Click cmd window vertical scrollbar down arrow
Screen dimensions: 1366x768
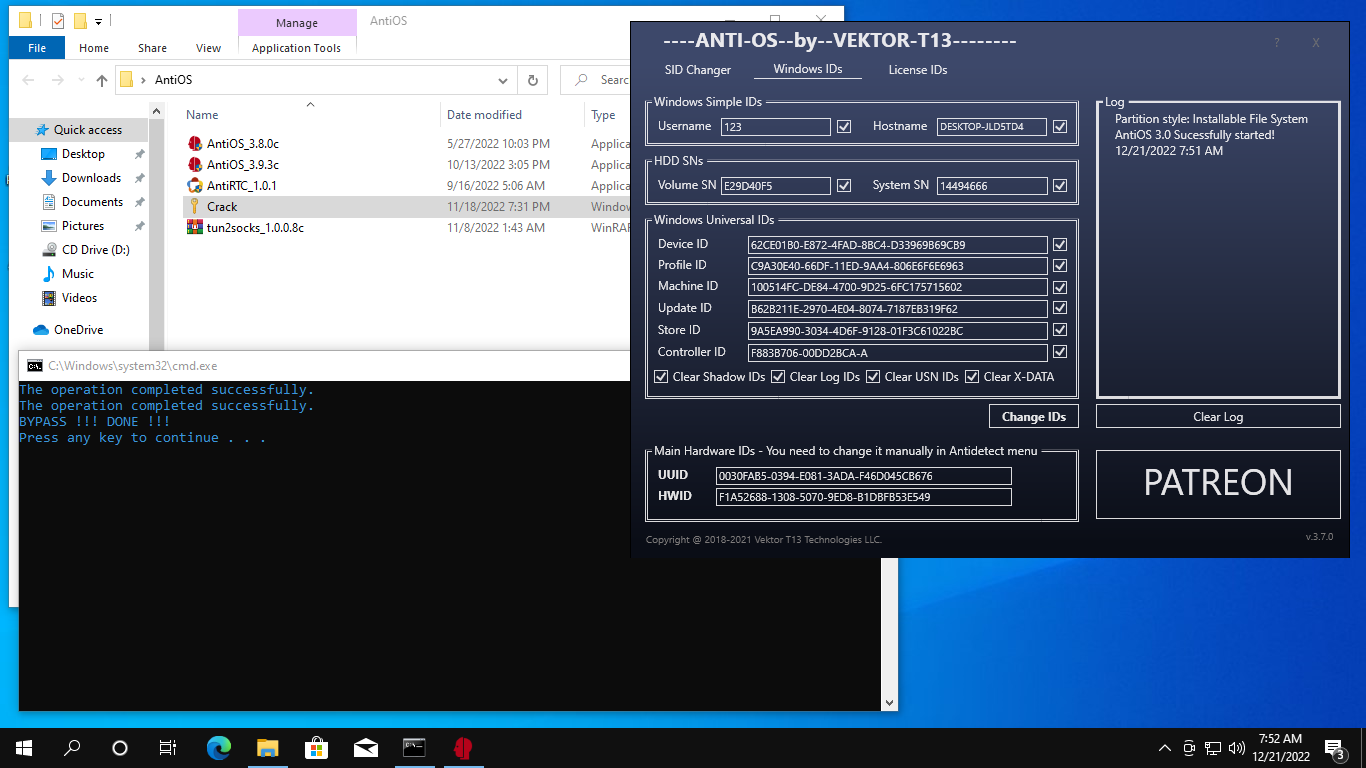[889, 702]
